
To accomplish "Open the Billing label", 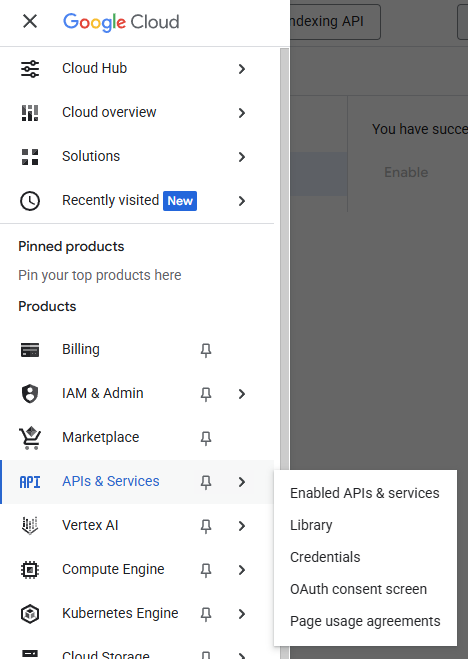I will pyautogui.click(x=81, y=349).
